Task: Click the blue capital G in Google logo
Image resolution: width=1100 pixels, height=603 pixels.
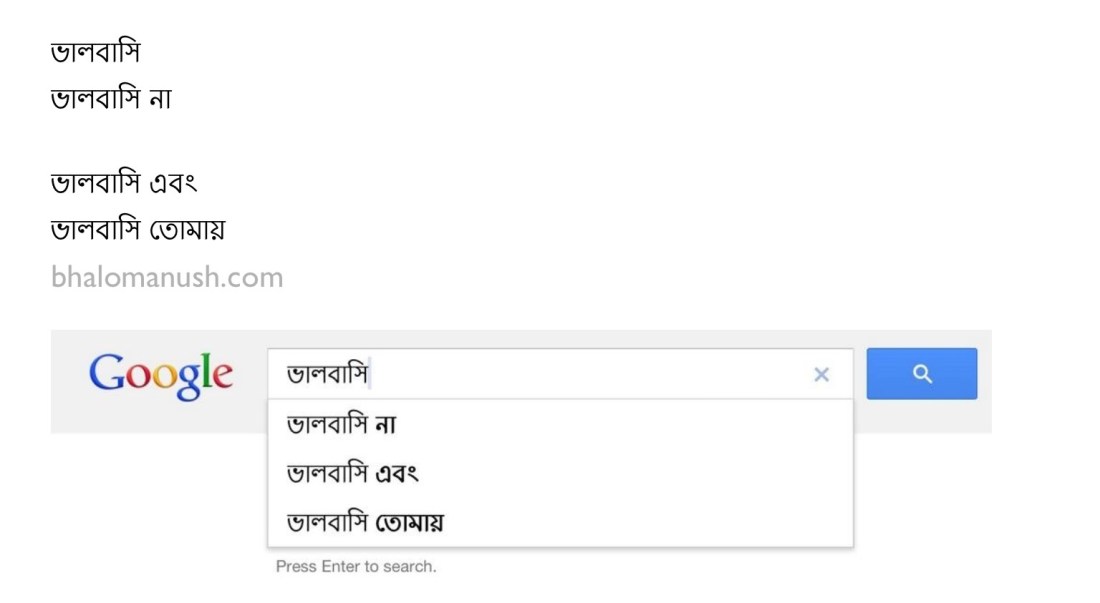Action: [x=105, y=373]
